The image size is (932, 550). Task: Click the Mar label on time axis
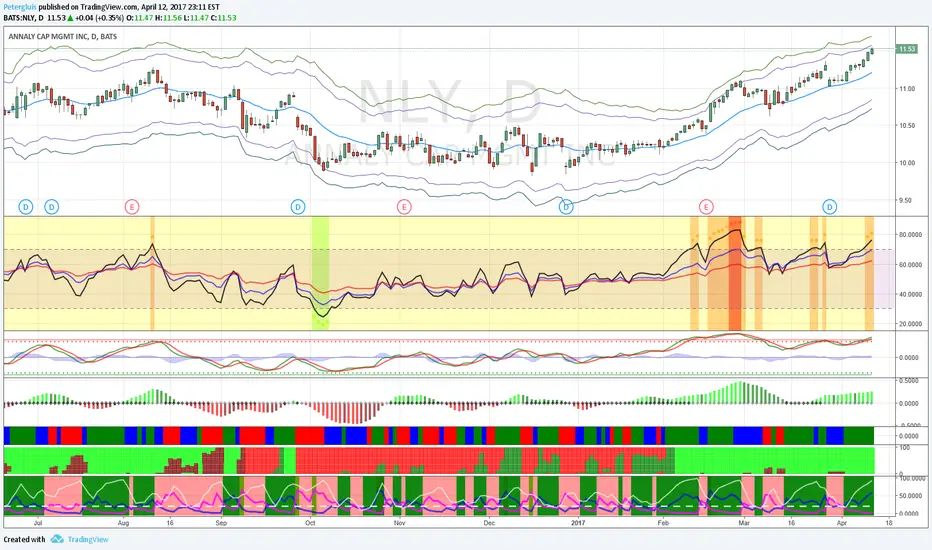coord(744,523)
